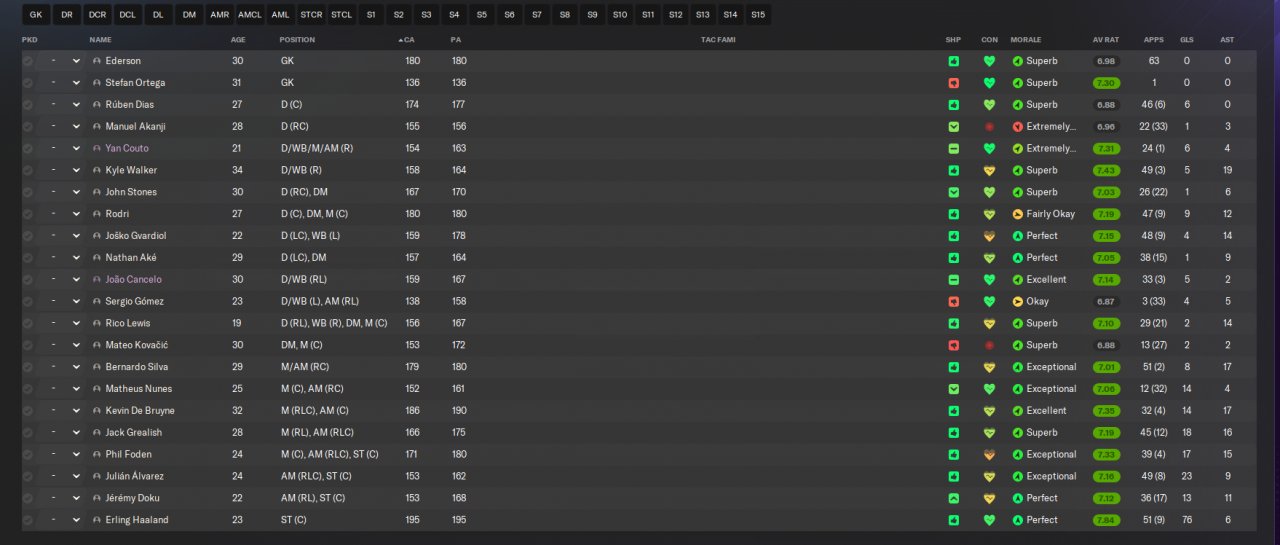Screen dimensions: 1280x545
Task: Toggle the picked circle for Ederson
Action: point(28,61)
